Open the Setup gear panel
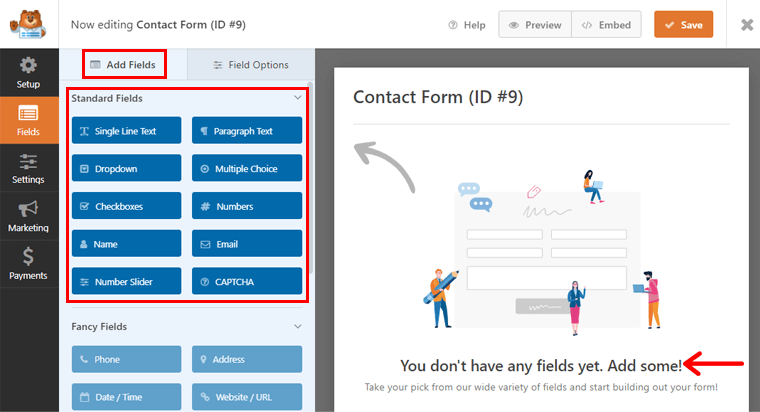760x412 pixels. (x=28, y=72)
